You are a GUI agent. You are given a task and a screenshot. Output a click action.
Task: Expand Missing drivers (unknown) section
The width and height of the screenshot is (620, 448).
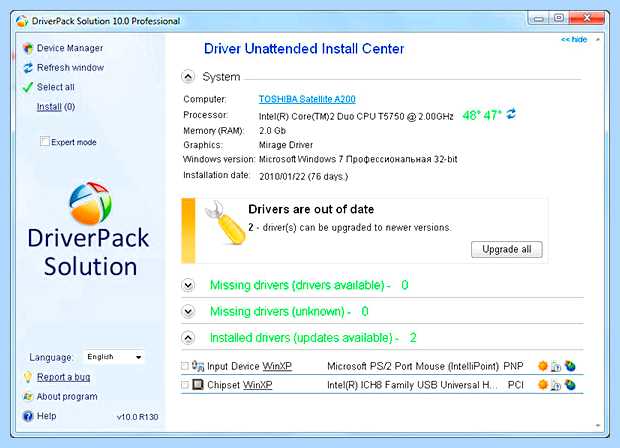(188, 312)
